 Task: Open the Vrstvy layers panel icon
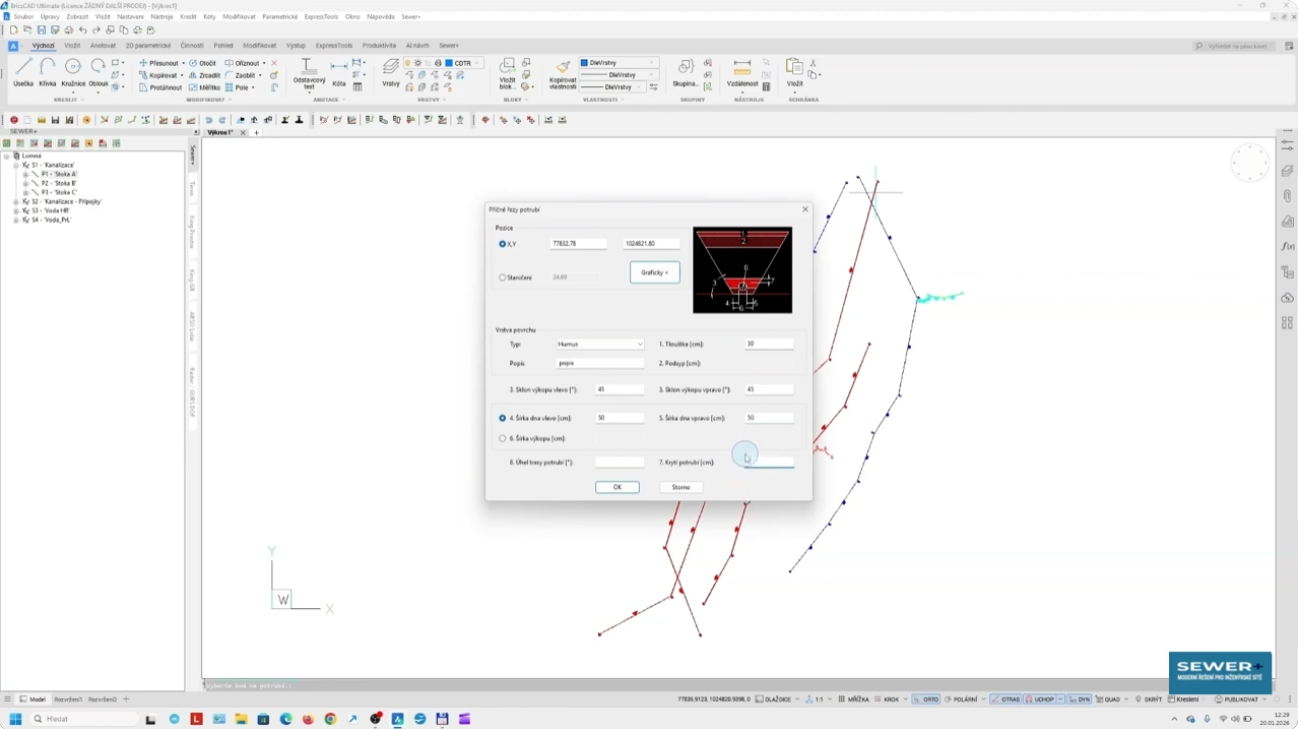[x=391, y=72]
